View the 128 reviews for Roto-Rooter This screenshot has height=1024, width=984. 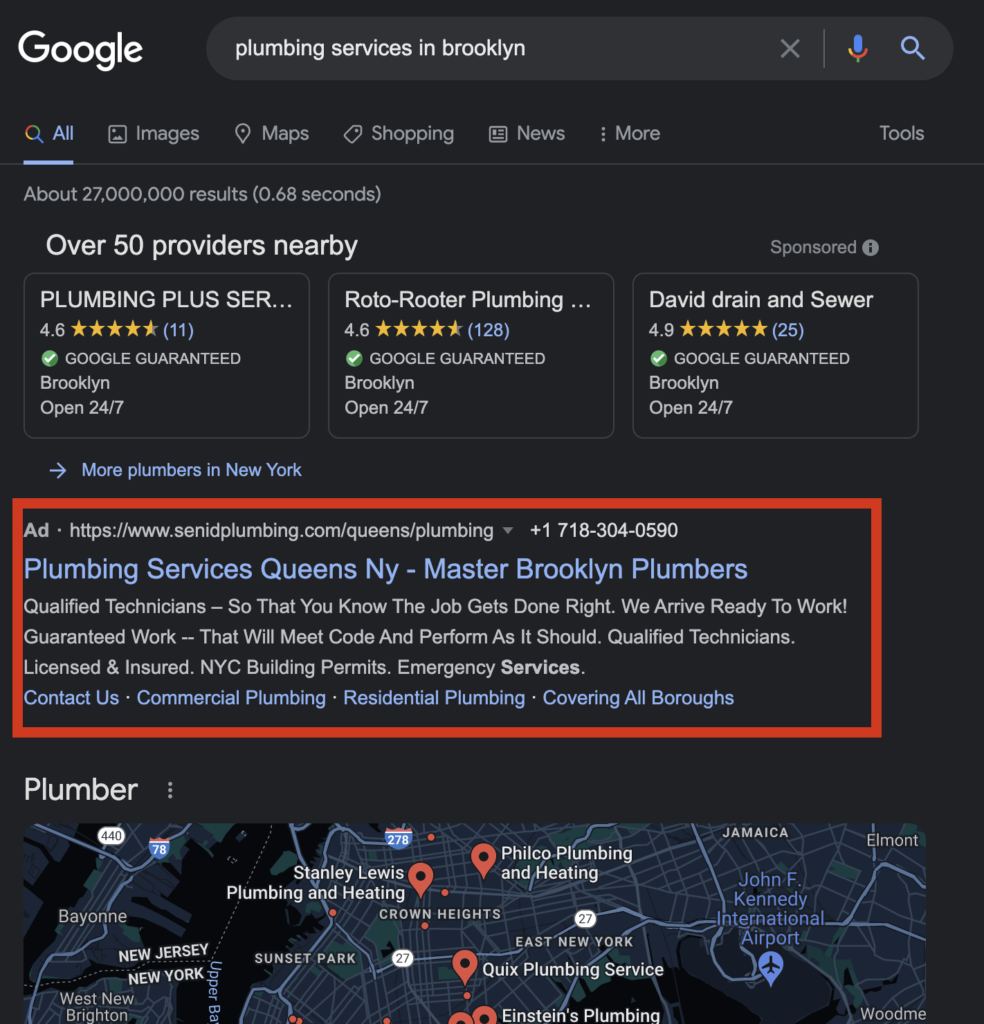click(488, 330)
